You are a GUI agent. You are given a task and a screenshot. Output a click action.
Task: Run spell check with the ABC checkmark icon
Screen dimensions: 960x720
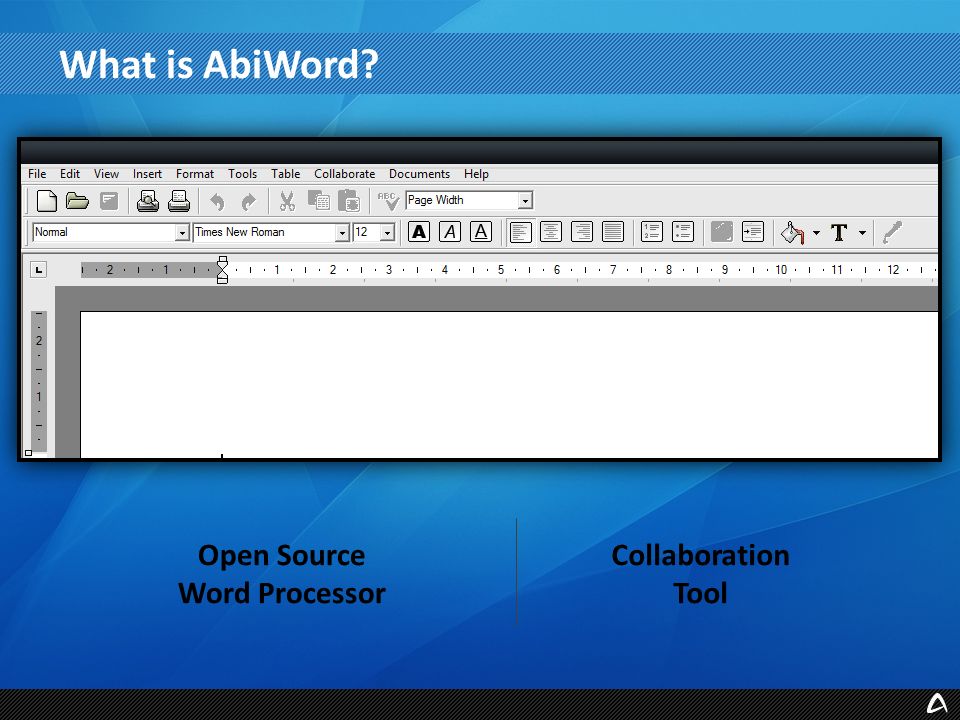point(388,201)
